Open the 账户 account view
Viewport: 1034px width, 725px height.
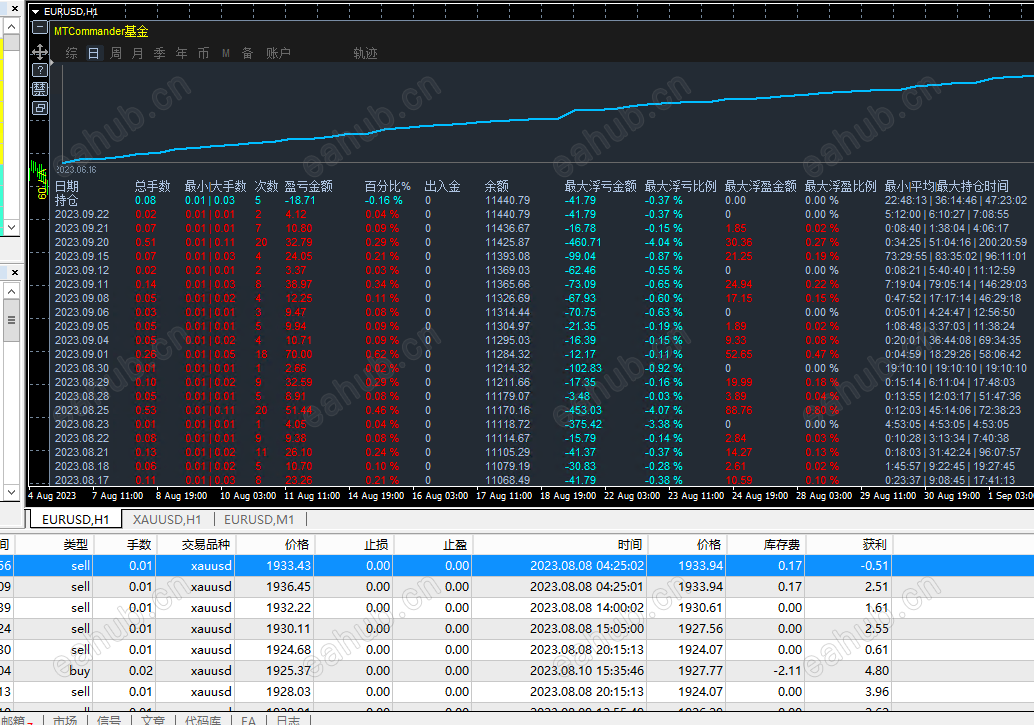click(x=278, y=53)
